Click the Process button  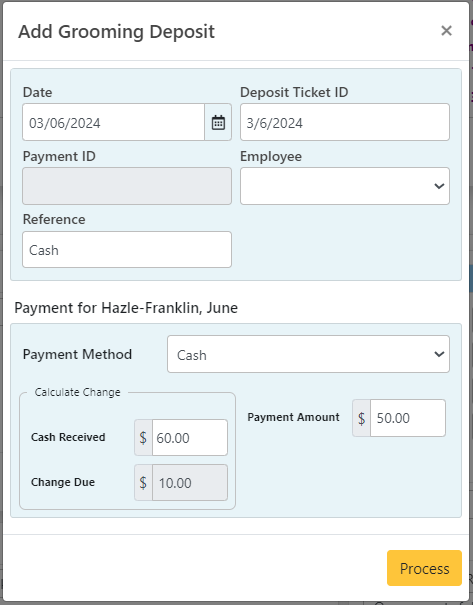[x=424, y=568]
